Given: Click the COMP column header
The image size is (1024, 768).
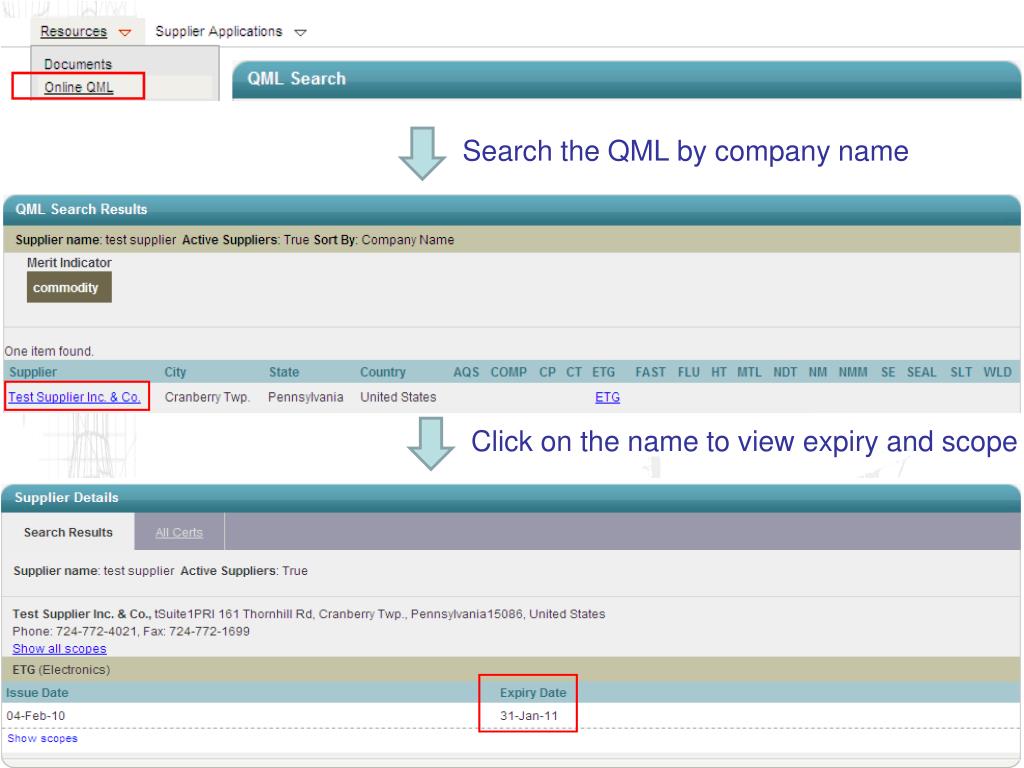Looking at the screenshot, I should [509, 372].
